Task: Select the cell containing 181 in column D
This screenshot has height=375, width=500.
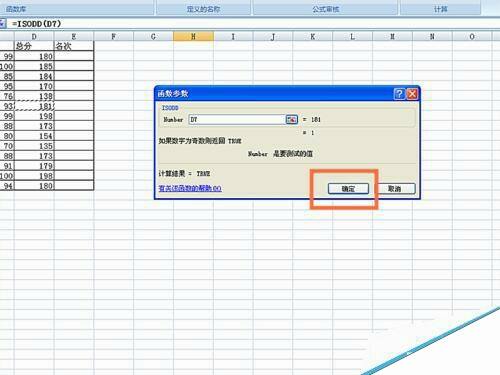Action: point(34,106)
